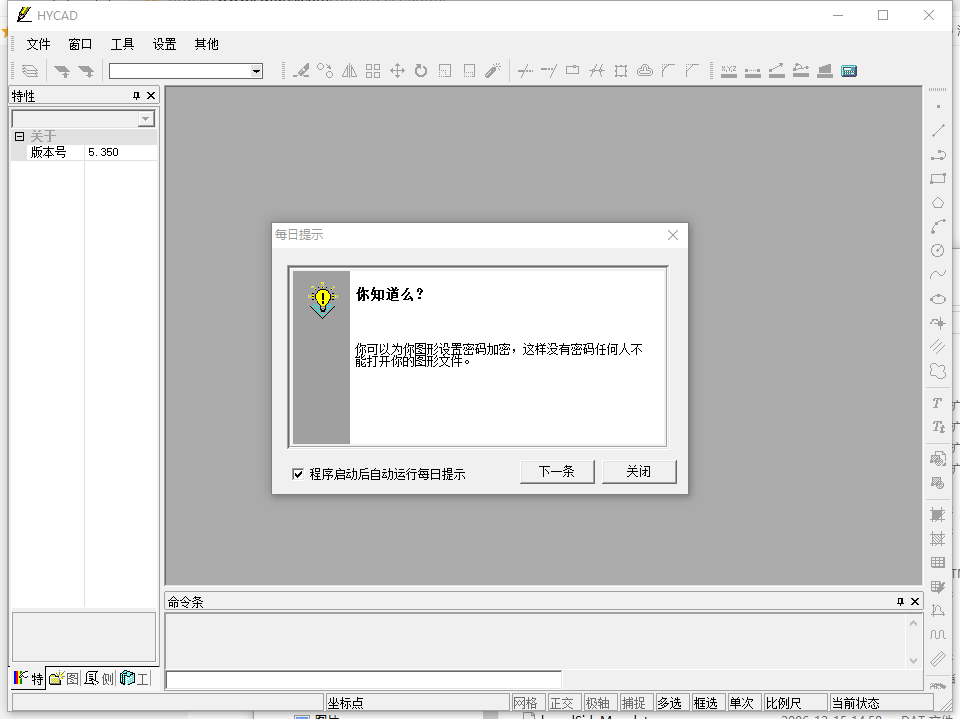The image size is (960, 719).
Task: Select the ellipse drawing tool
Action: click(938, 299)
